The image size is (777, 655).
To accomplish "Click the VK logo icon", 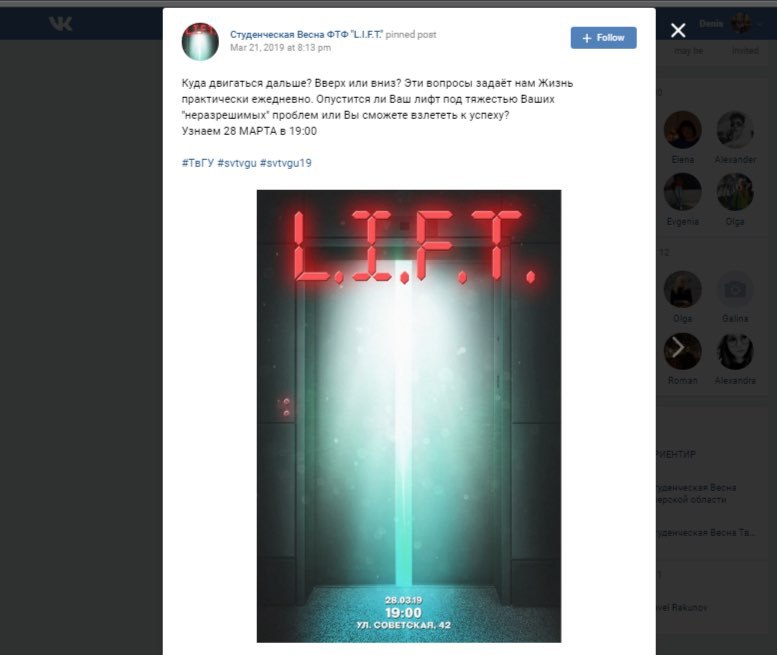I will click(x=60, y=23).
